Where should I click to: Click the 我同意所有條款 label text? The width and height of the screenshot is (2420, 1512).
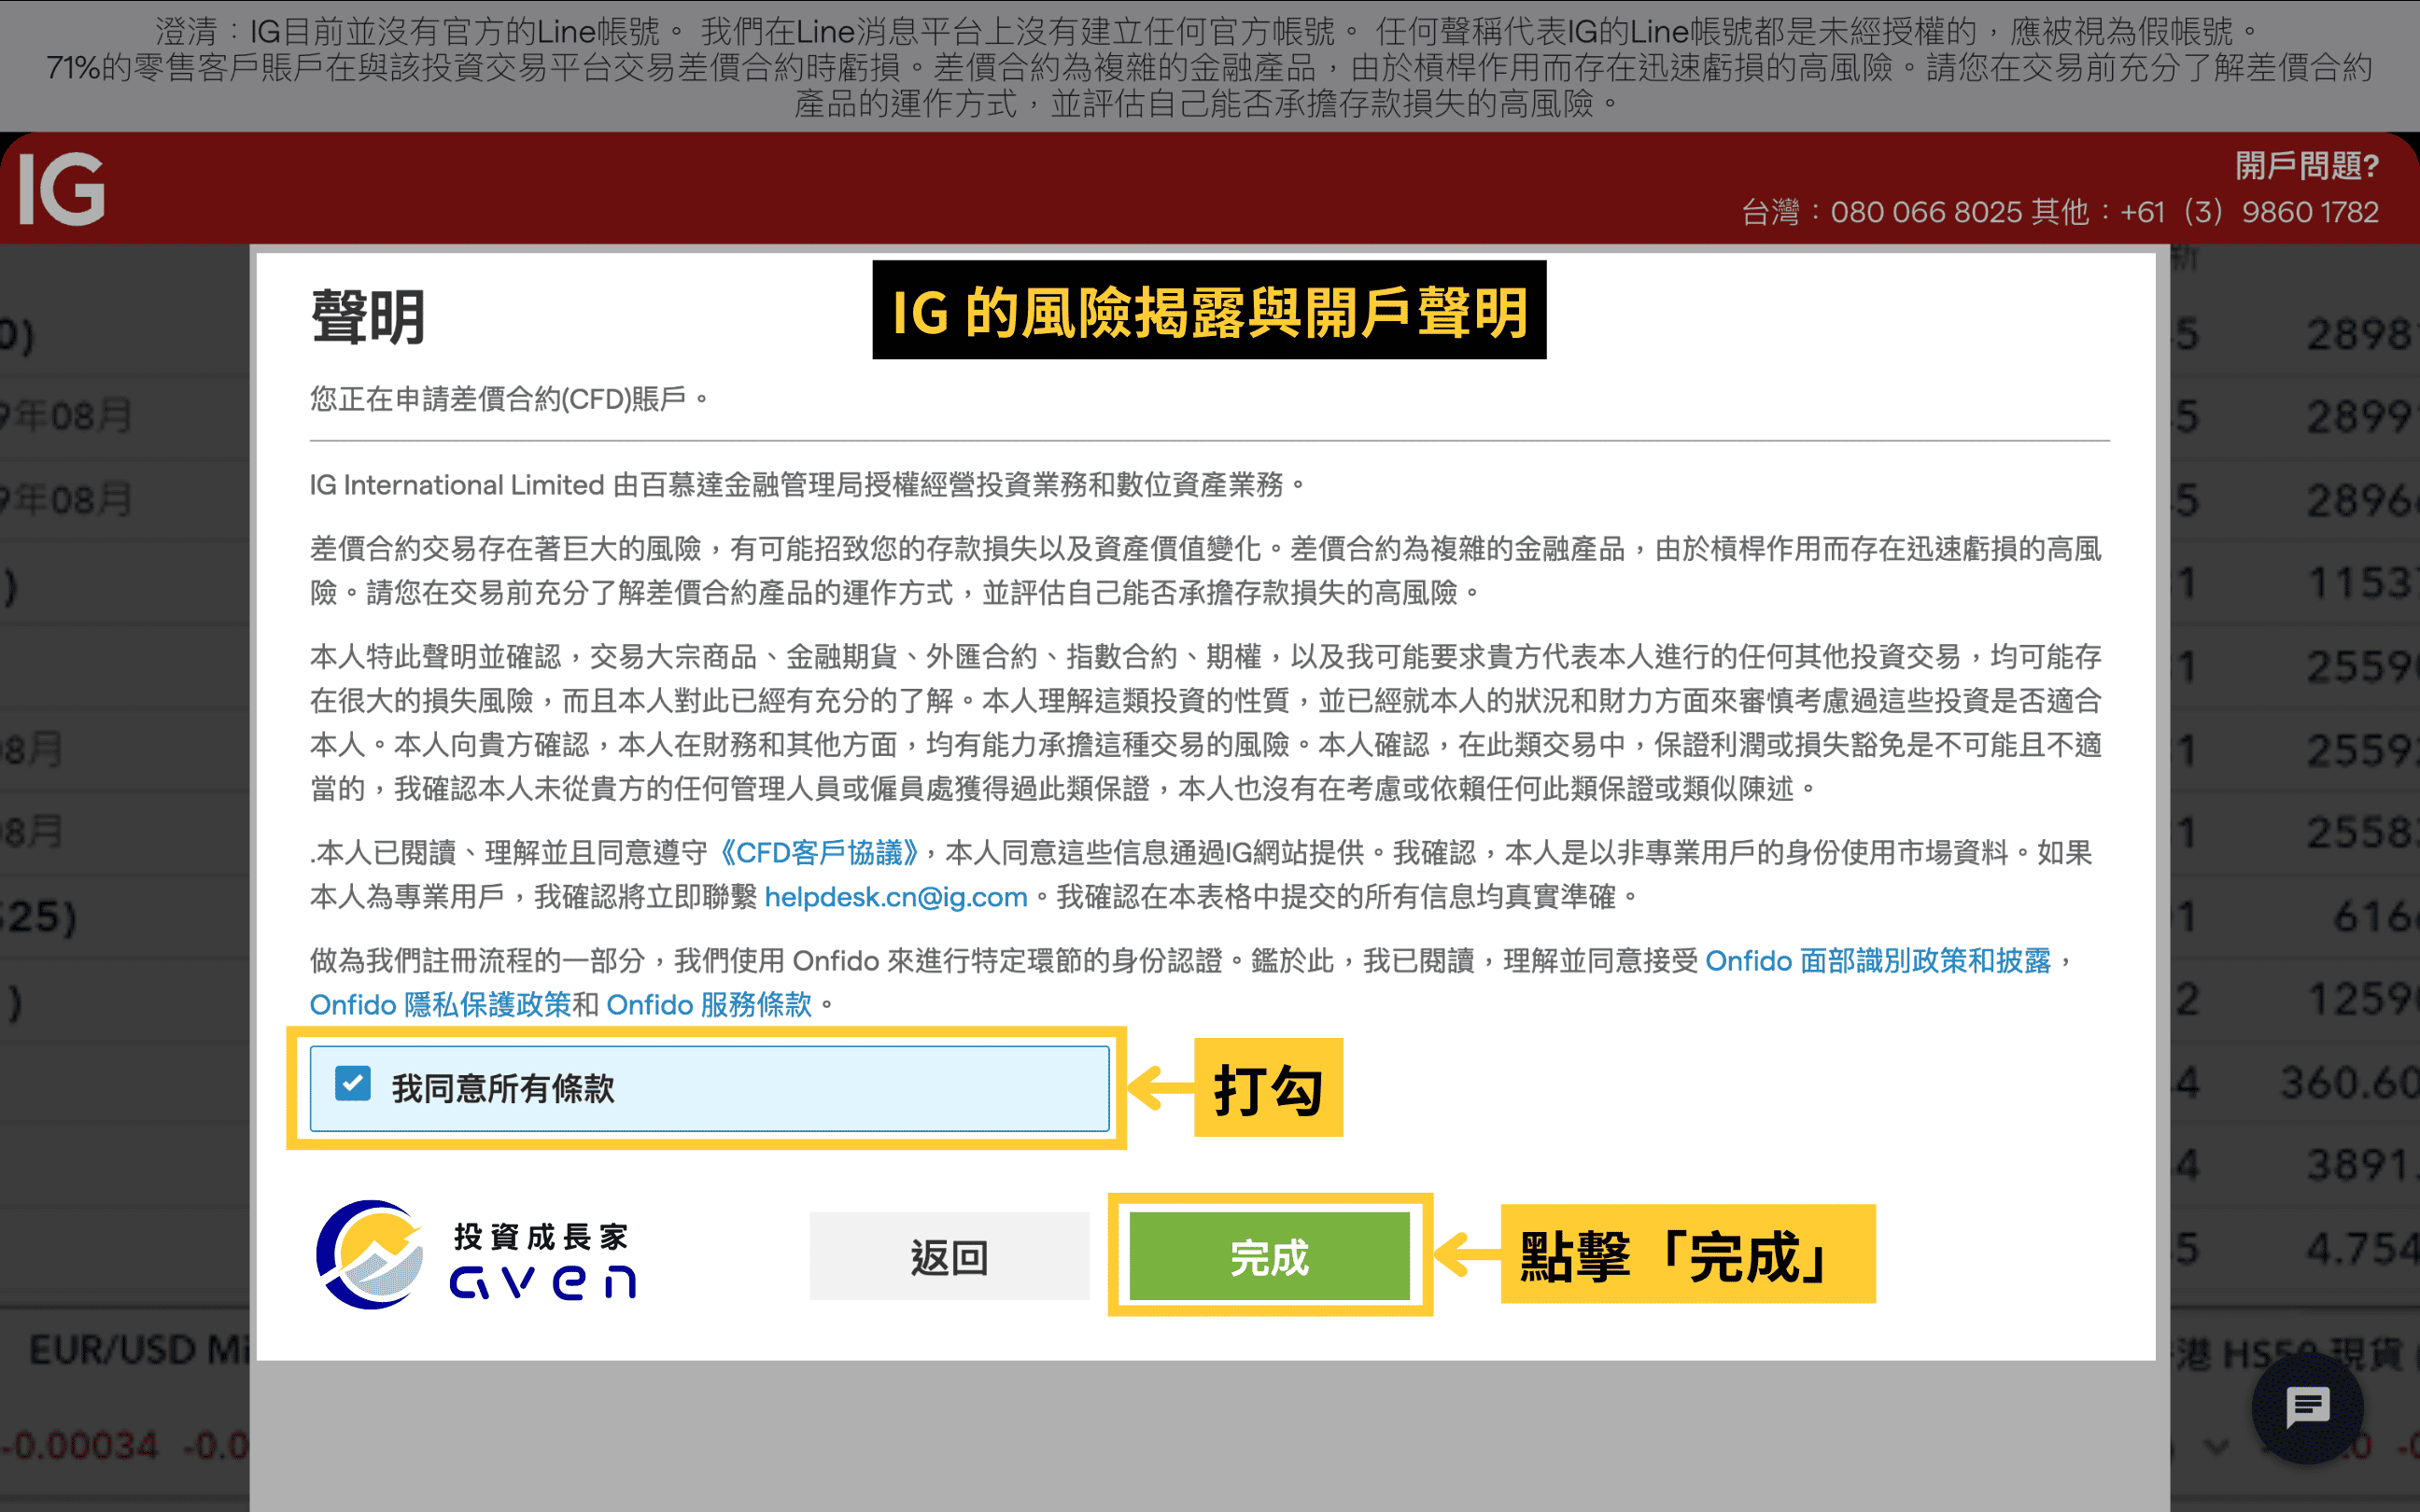click(x=503, y=1089)
